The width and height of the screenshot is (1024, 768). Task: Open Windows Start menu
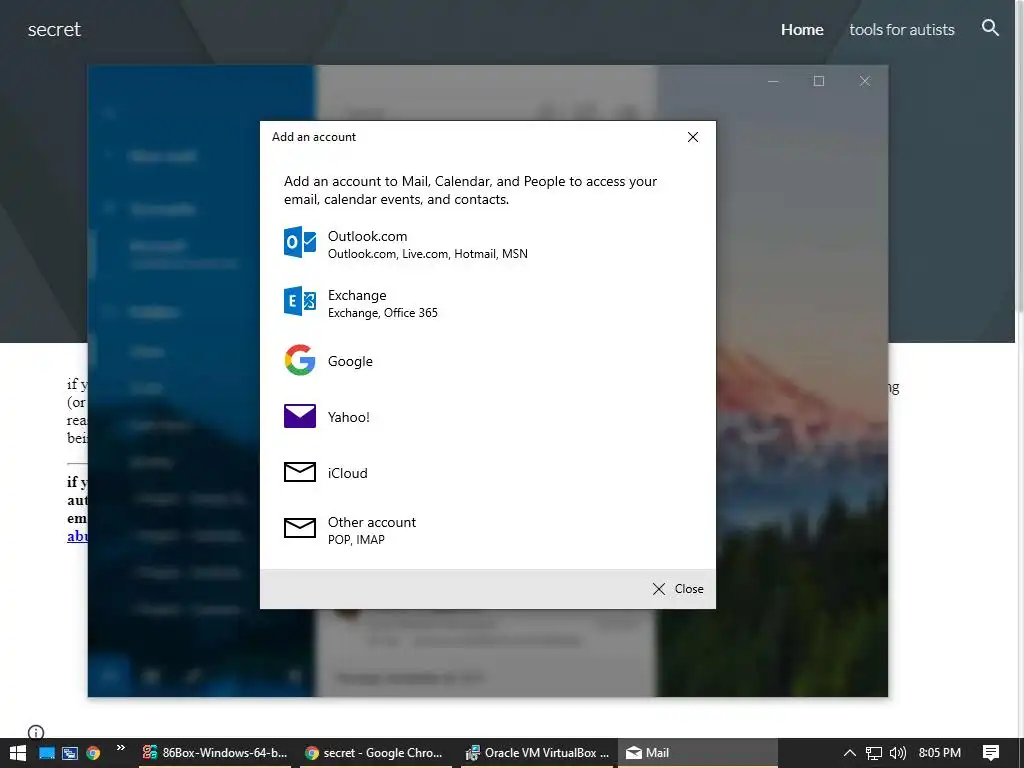coord(17,753)
